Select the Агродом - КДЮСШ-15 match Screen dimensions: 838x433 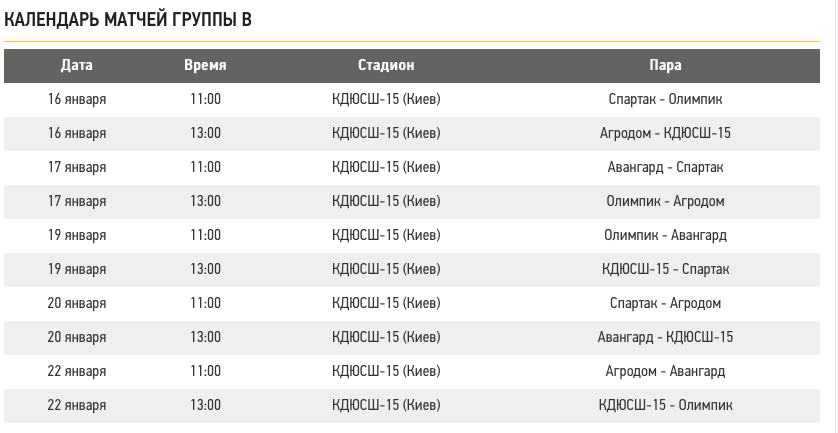[x=665, y=133]
